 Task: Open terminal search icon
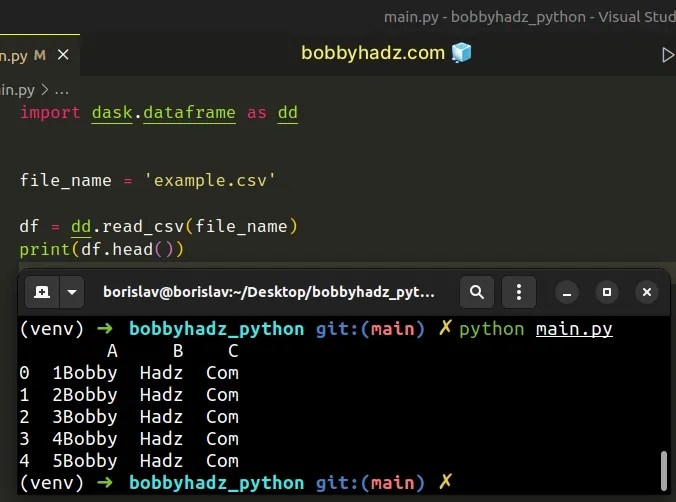pos(476,292)
